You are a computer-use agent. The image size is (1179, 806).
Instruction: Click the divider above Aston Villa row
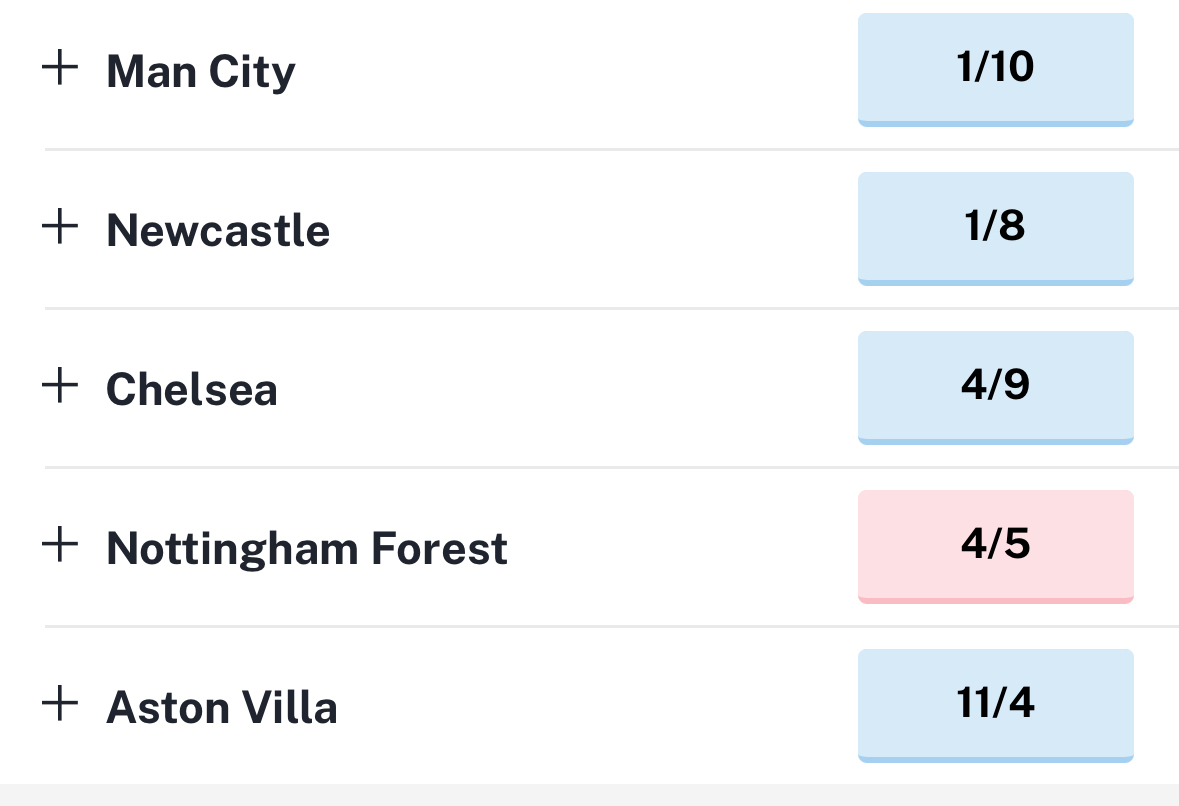click(x=611, y=626)
